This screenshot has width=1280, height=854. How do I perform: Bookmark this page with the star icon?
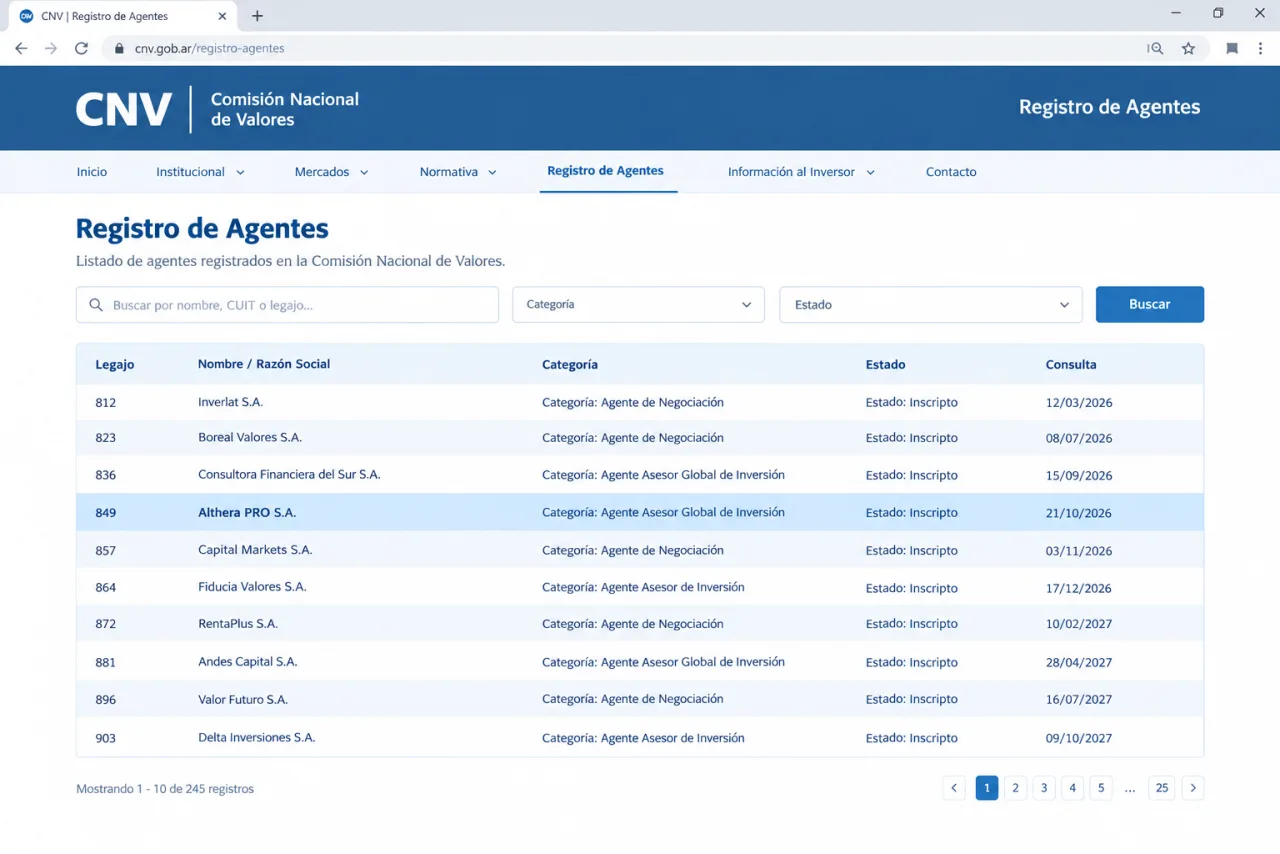point(1188,48)
